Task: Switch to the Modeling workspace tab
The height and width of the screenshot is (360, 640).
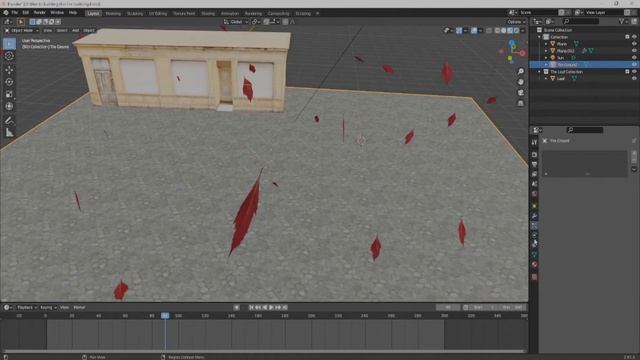Action: coord(113,13)
